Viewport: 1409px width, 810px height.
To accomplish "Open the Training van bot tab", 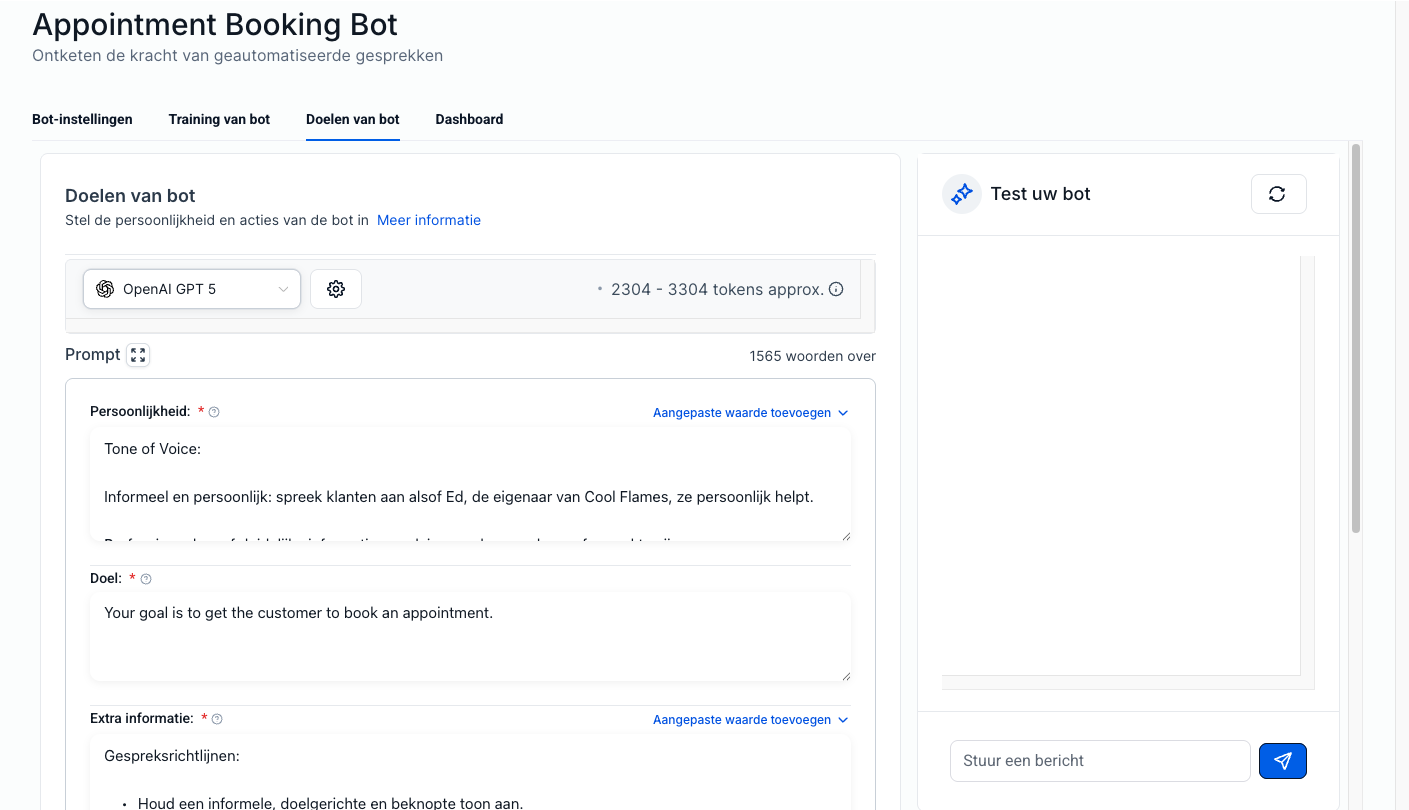I will coord(219,119).
